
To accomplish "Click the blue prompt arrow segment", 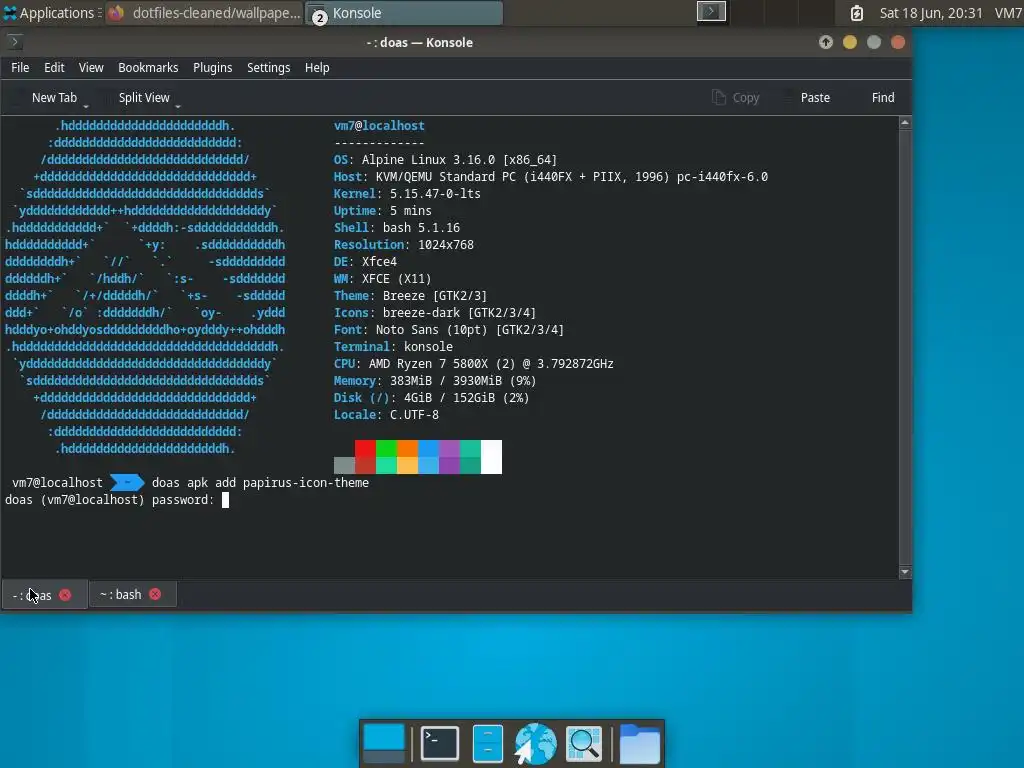I will point(127,483).
